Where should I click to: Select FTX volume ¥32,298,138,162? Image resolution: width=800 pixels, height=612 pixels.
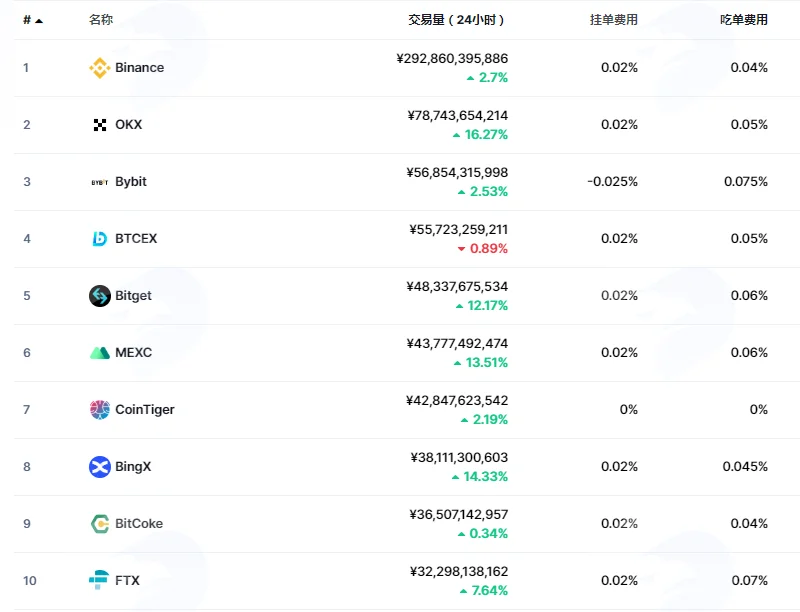(x=459, y=572)
